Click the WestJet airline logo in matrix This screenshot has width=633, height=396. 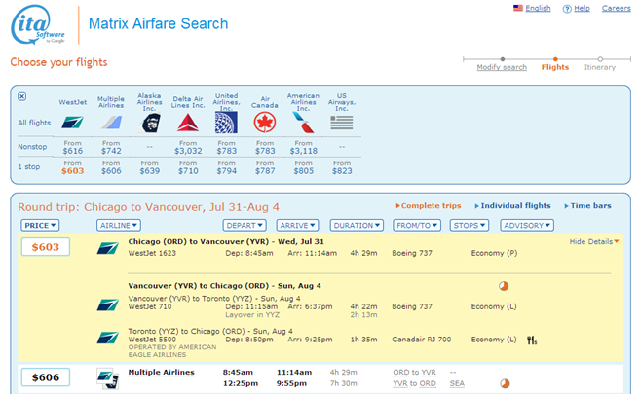coord(72,122)
